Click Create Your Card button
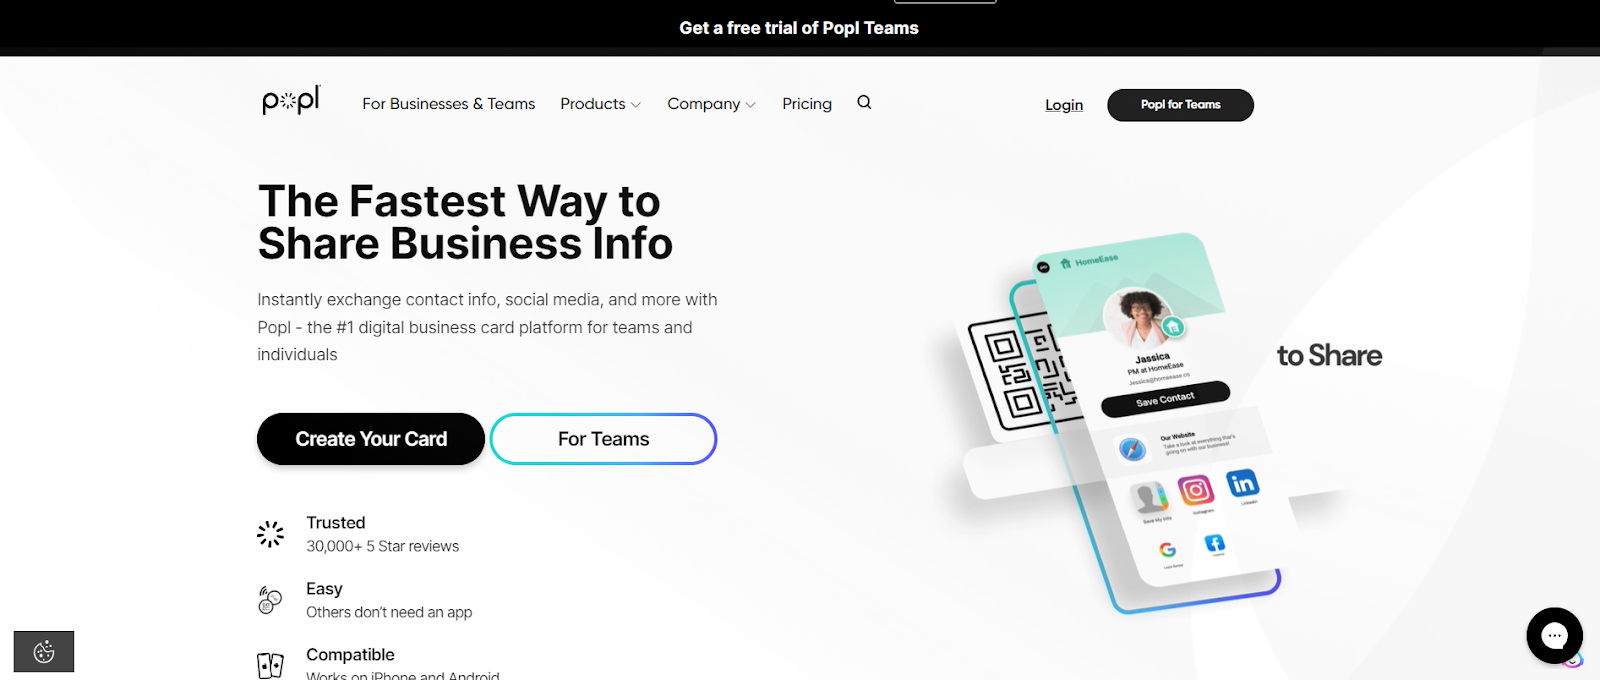This screenshot has width=1600, height=680. pos(371,439)
